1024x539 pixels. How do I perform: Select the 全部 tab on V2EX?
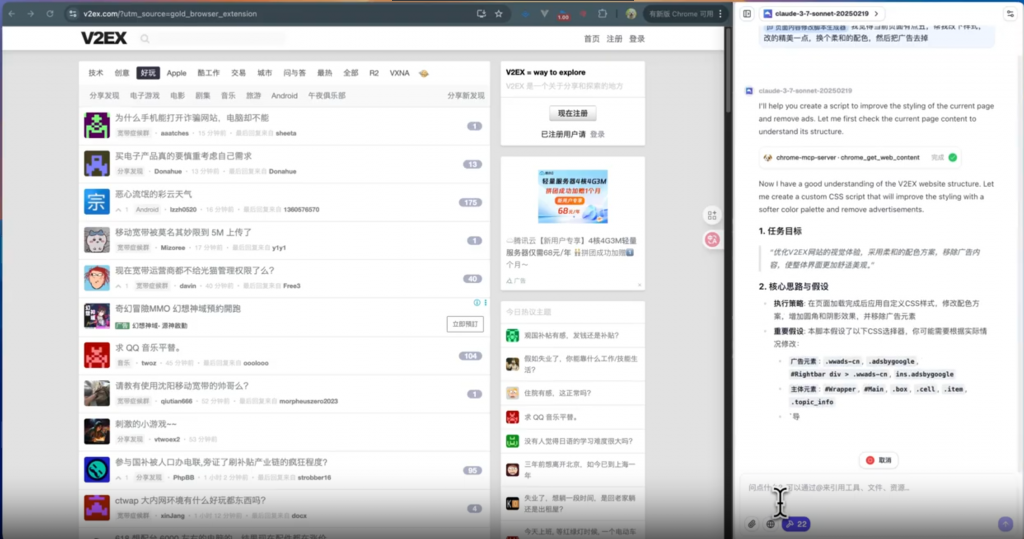pos(350,73)
